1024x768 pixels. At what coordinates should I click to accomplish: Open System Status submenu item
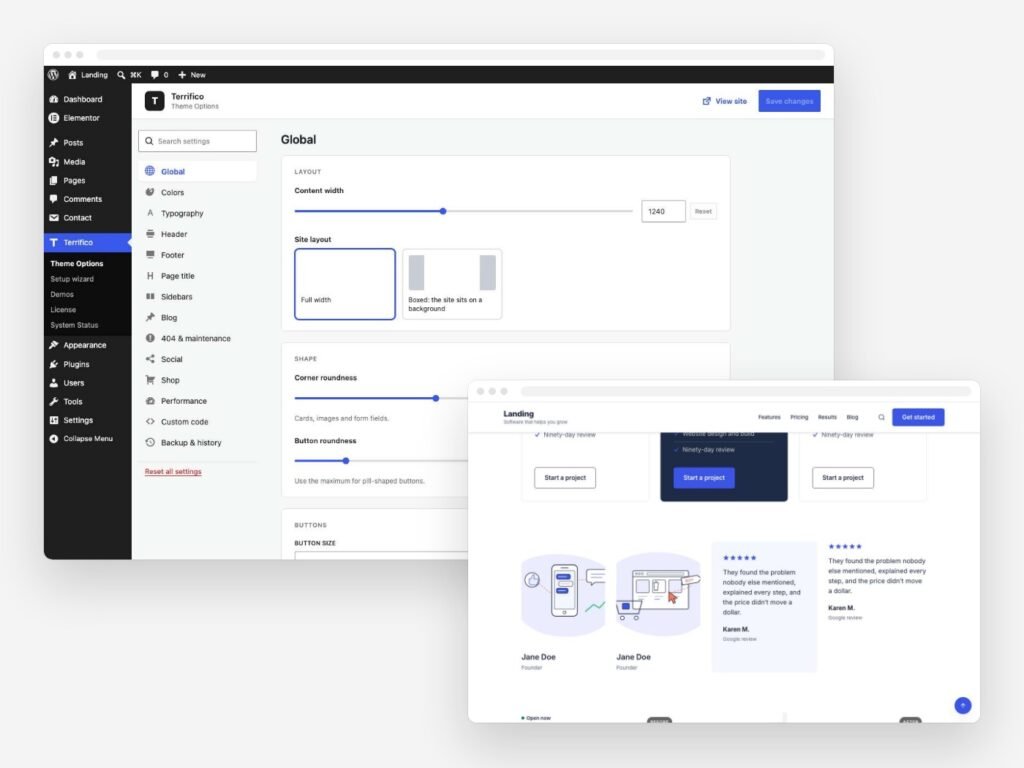(74, 325)
